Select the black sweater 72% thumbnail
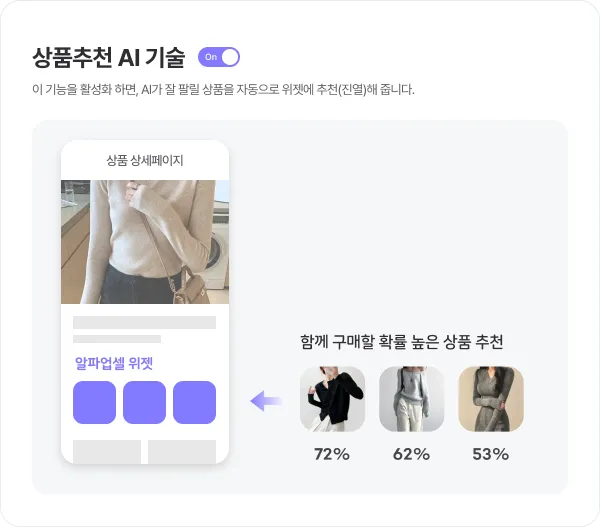The height and width of the screenshot is (527, 600). [x=333, y=399]
